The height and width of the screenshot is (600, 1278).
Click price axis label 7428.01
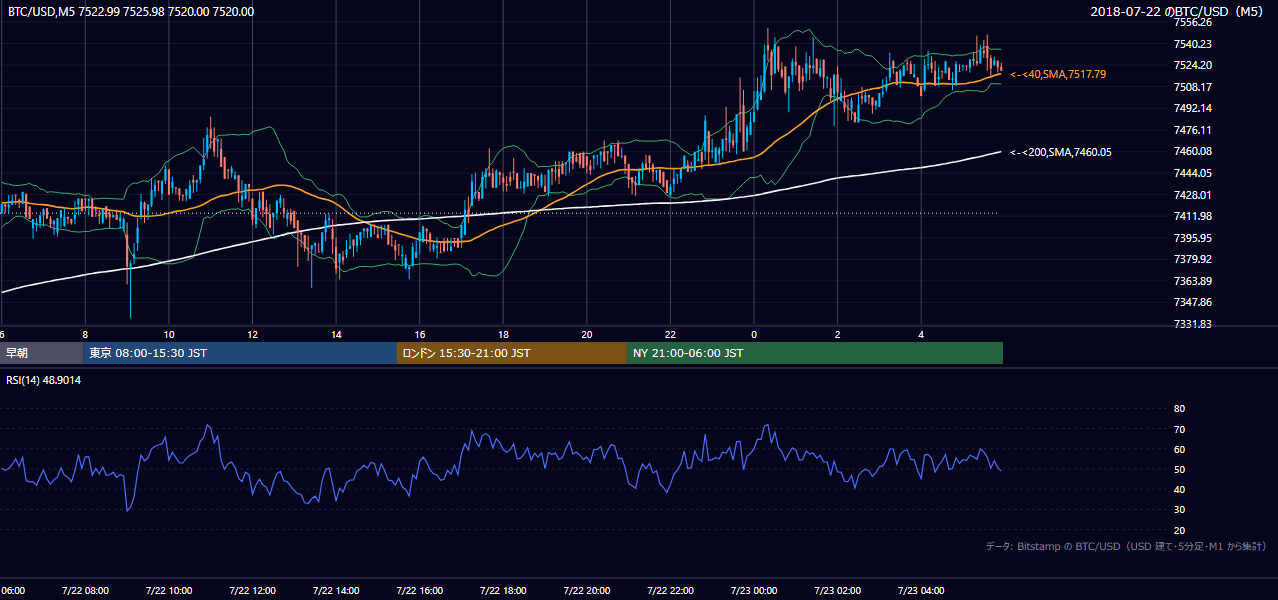(x=1193, y=195)
